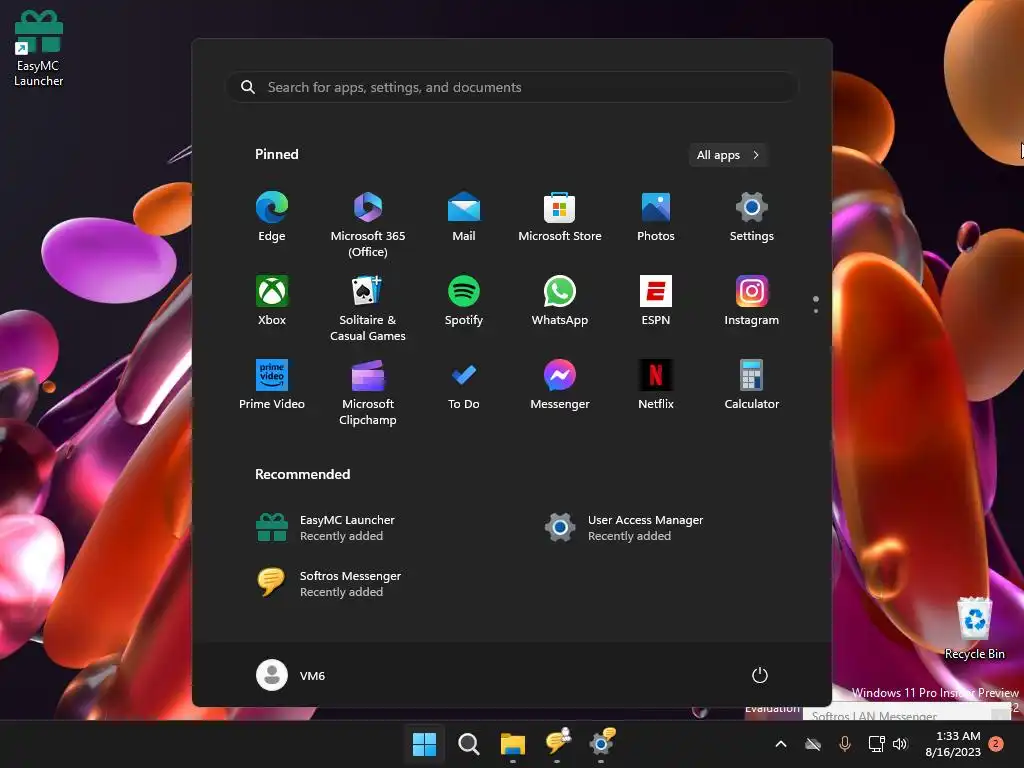
Task: Launch Prime Video
Action: (x=272, y=385)
